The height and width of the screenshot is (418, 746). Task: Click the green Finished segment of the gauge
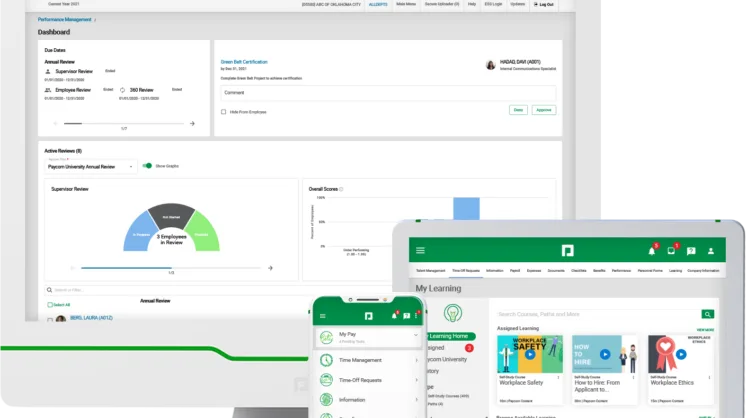pyautogui.click(x=202, y=232)
